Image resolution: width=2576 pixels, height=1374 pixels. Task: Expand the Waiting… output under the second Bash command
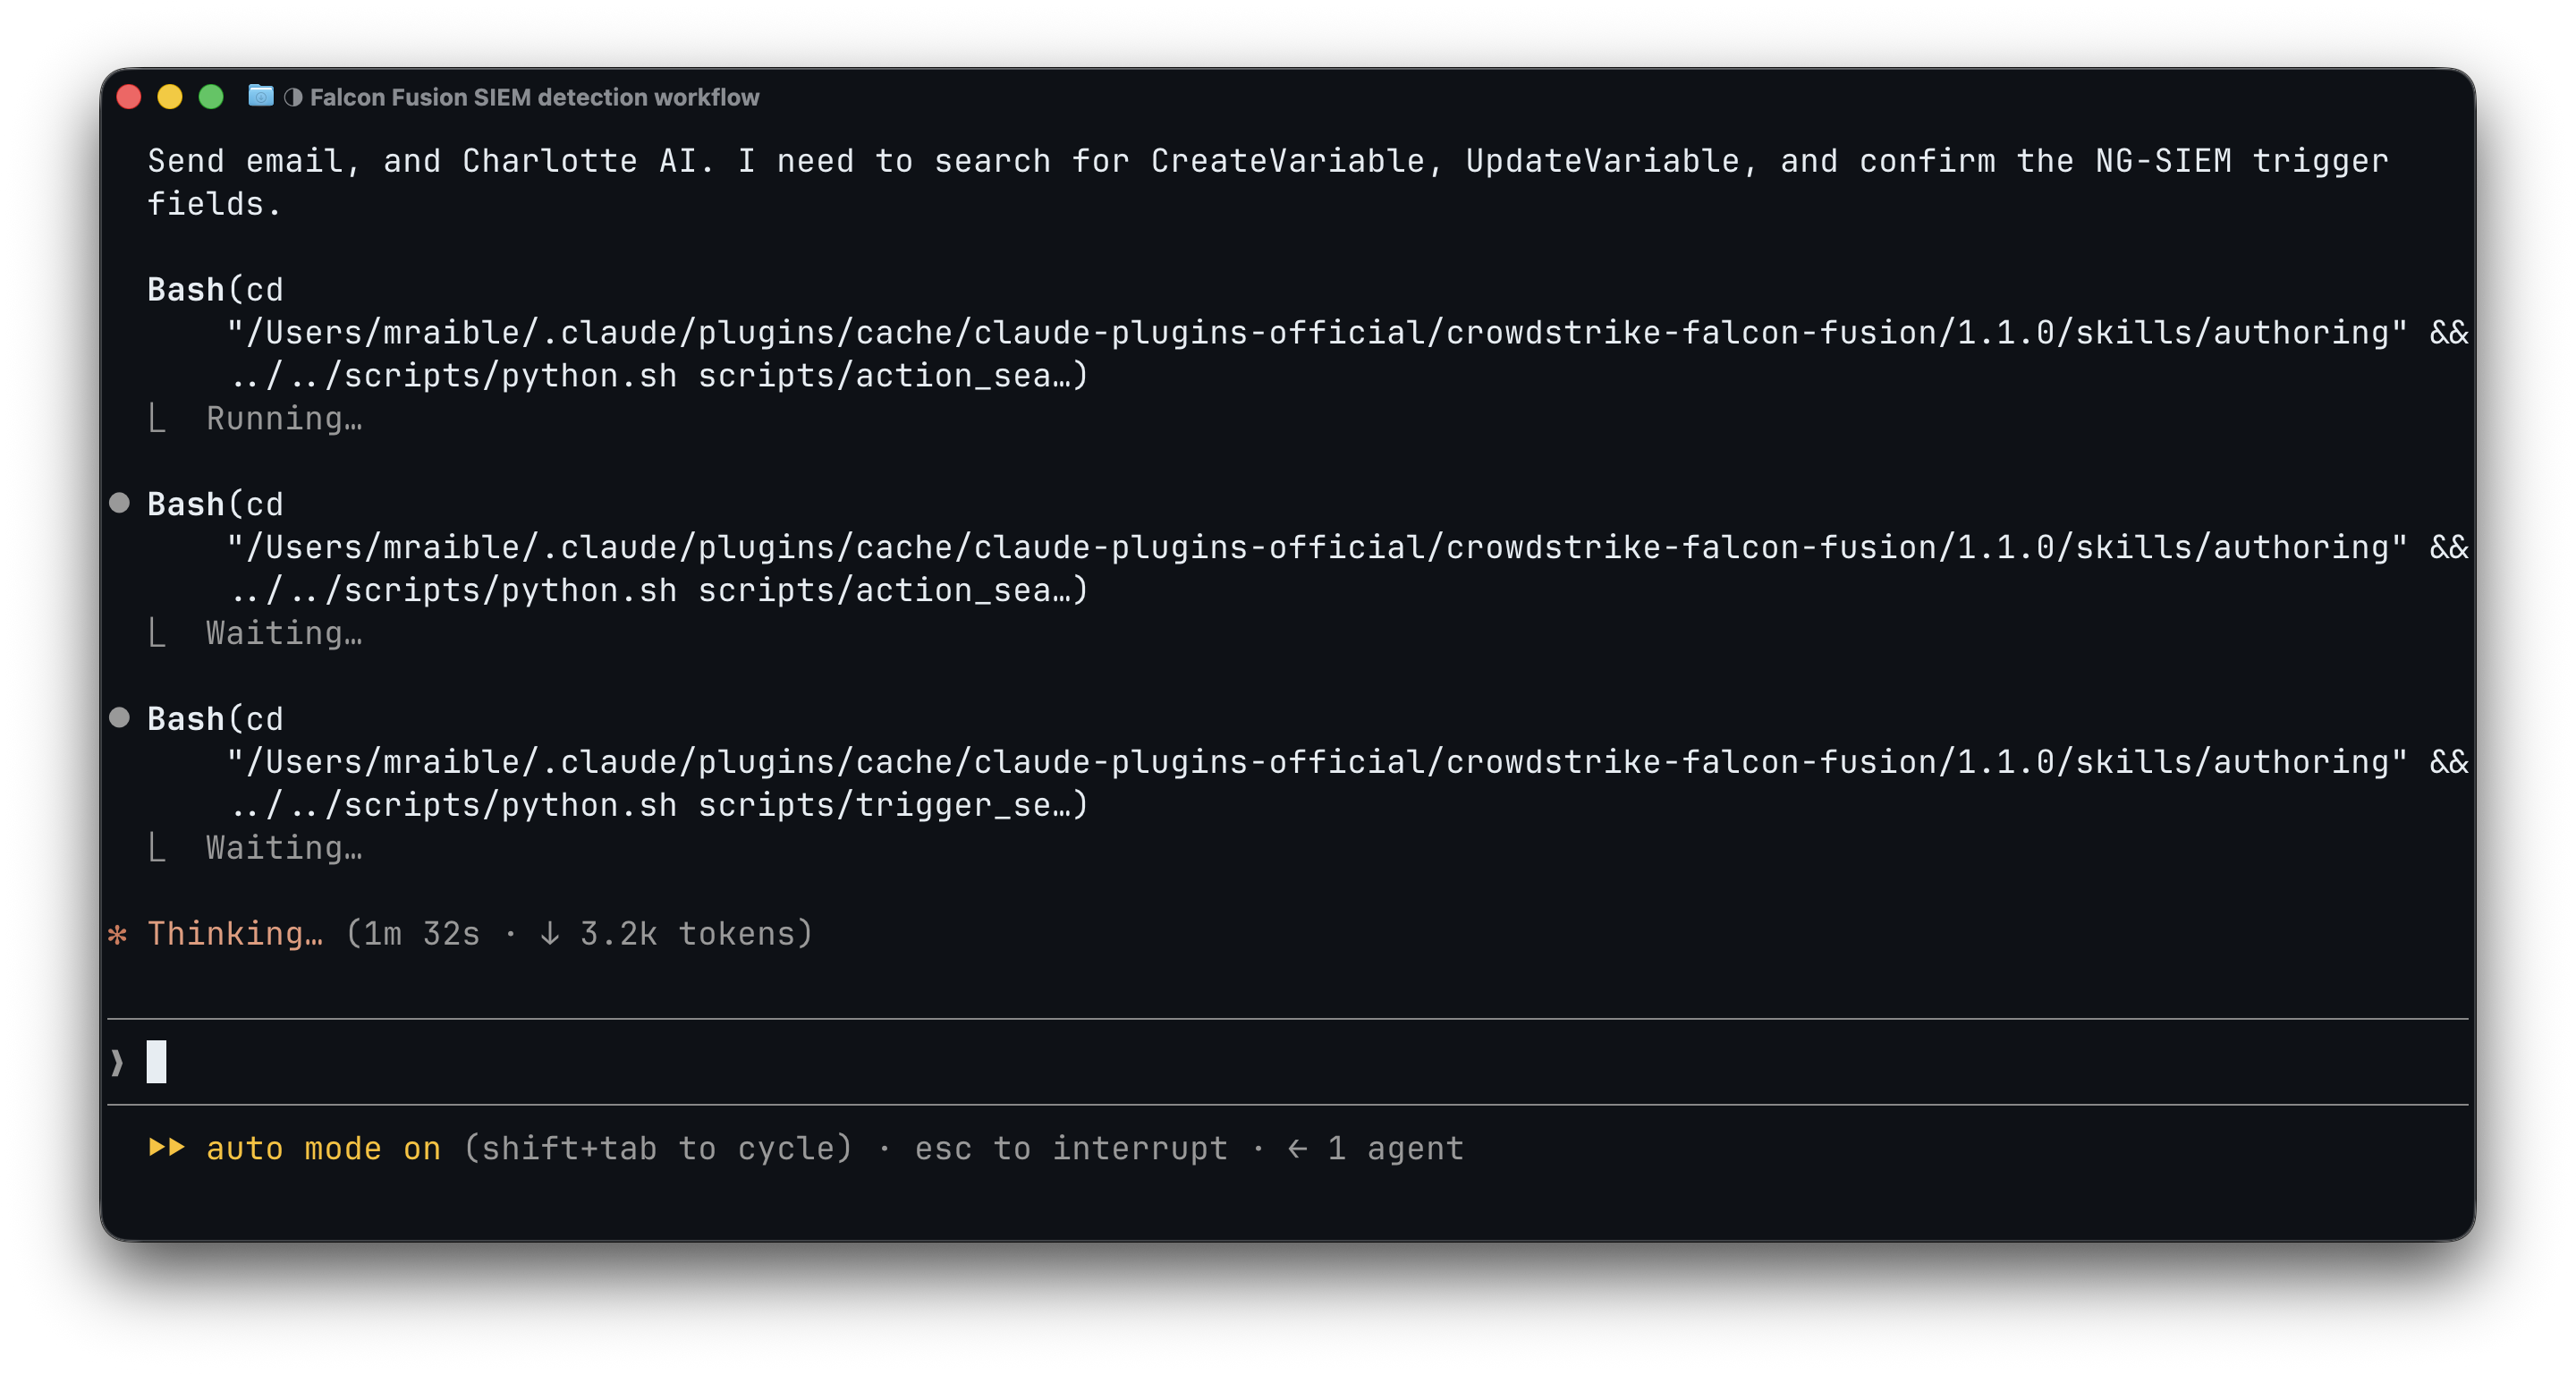(284, 633)
